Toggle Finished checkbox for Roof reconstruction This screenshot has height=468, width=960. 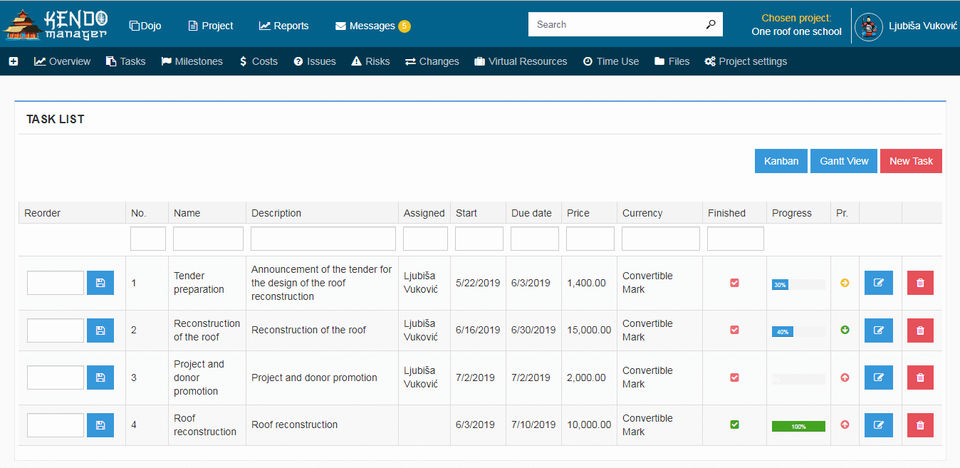click(735, 425)
